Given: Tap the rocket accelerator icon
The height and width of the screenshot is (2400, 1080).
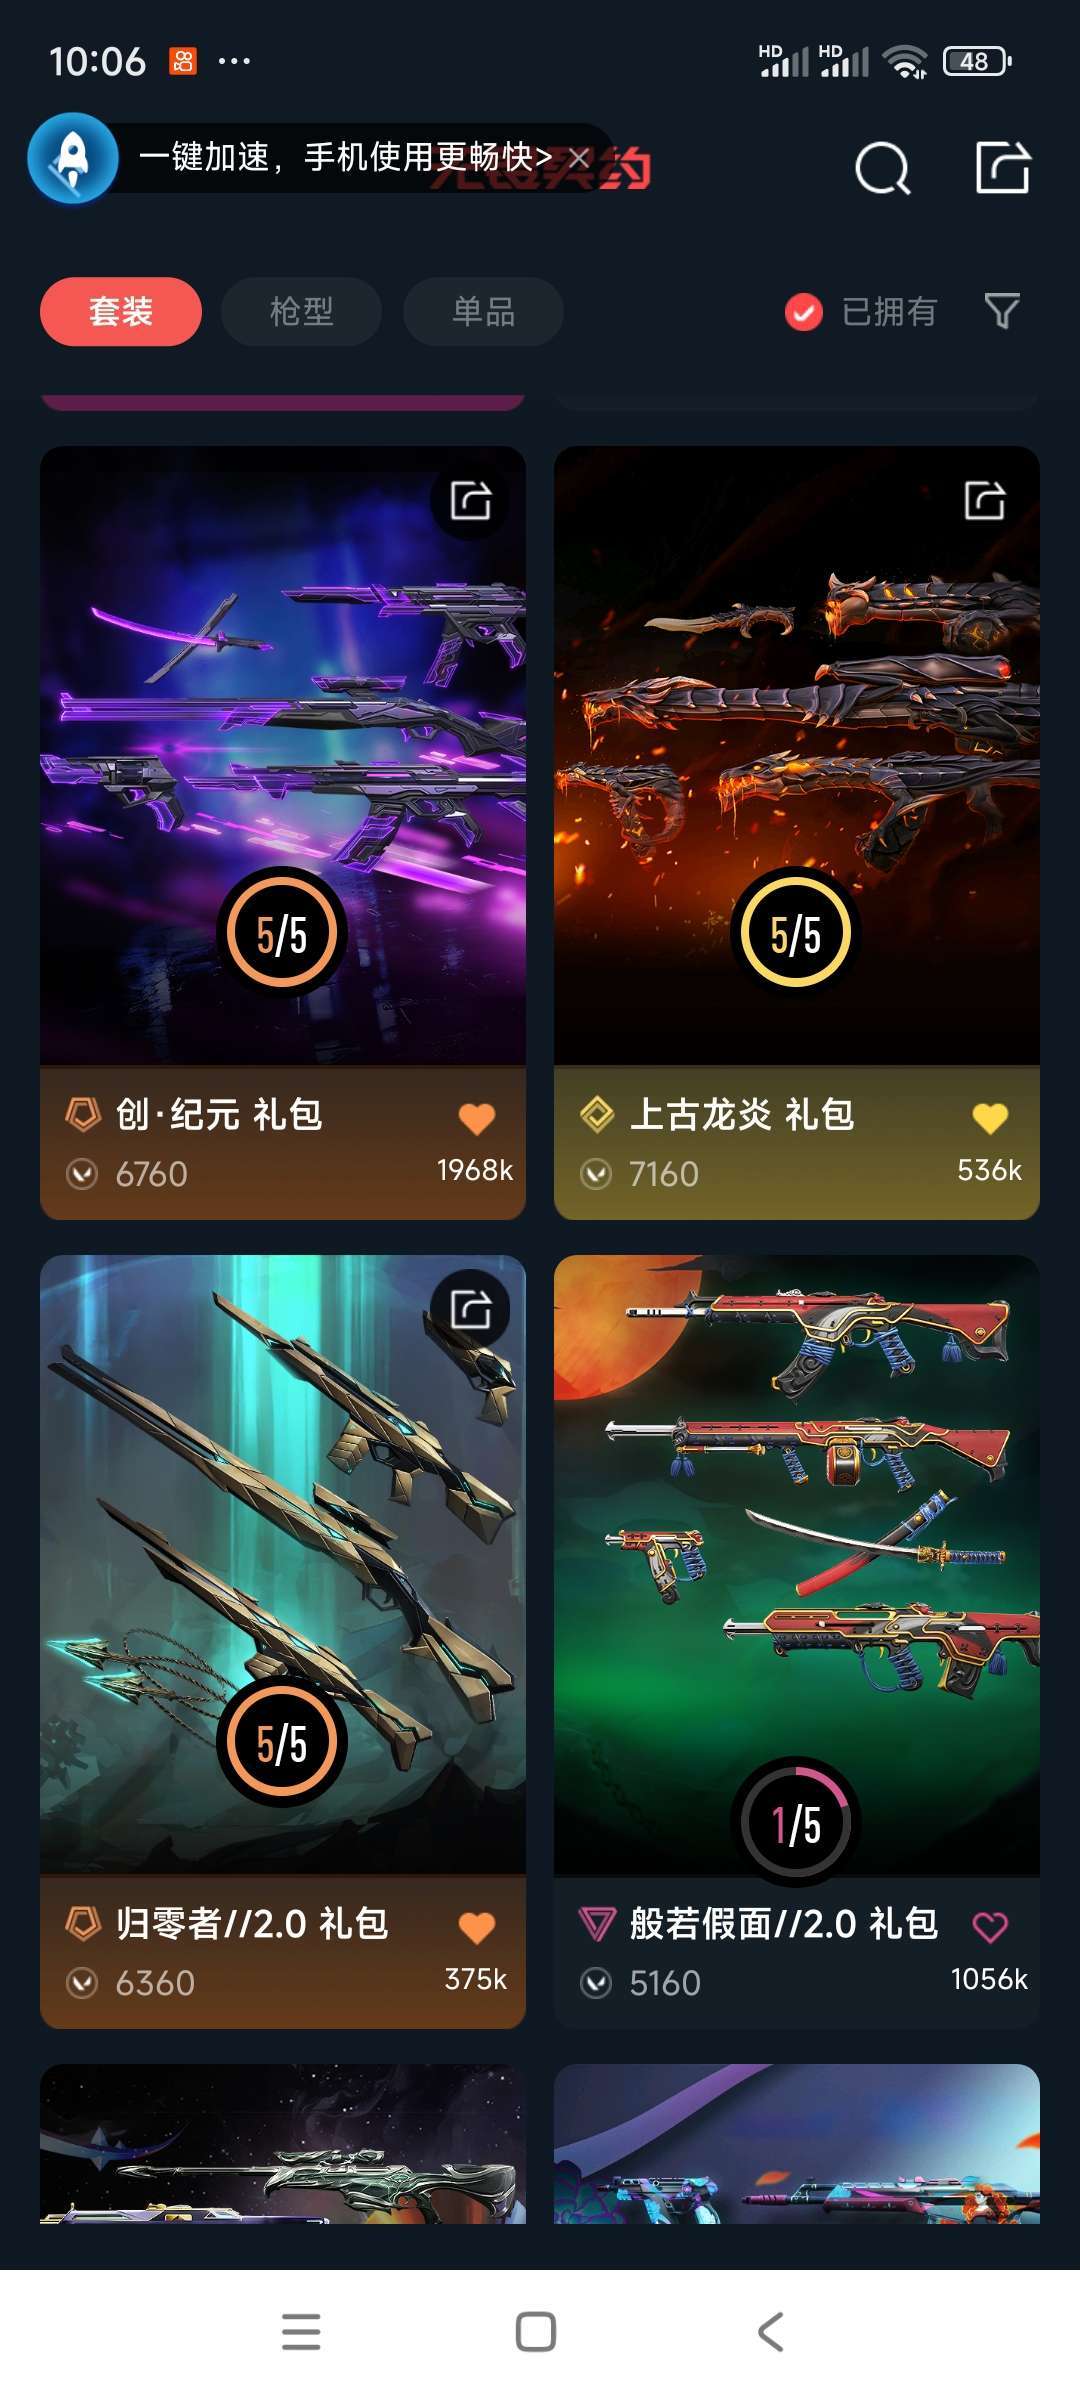Looking at the screenshot, I should click(73, 158).
